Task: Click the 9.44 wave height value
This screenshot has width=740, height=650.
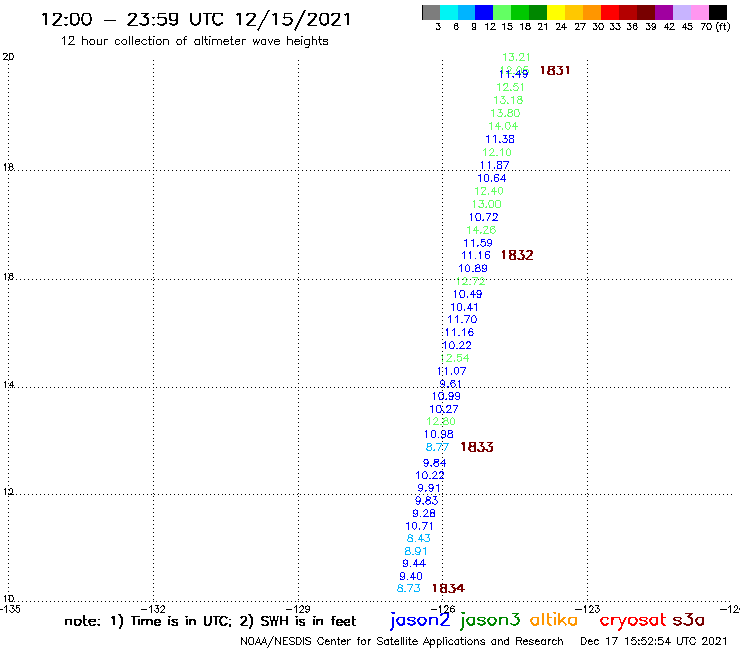Action: pyautogui.click(x=414, y=564)
